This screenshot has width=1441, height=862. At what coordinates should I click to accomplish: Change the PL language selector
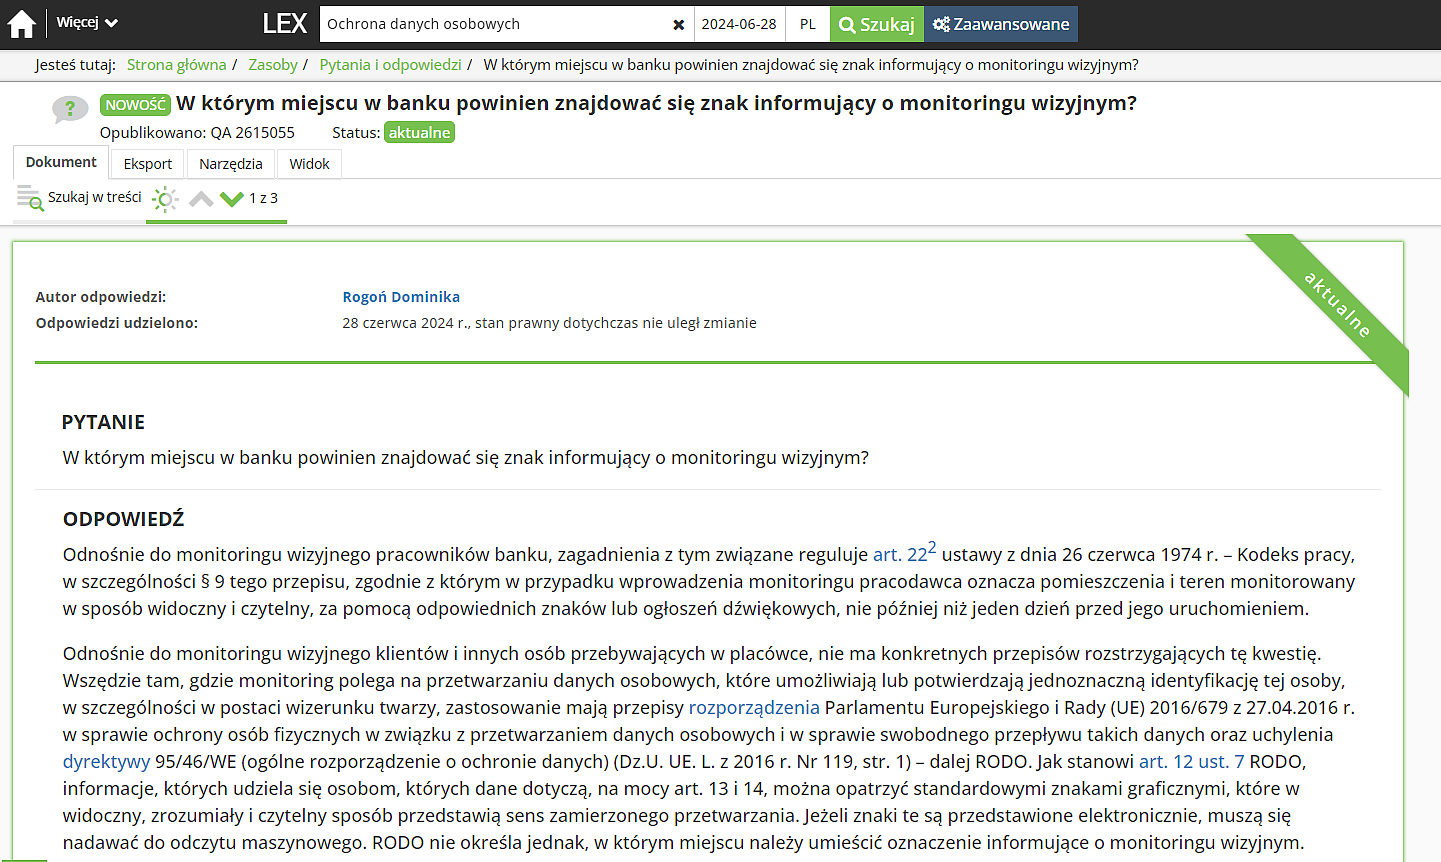tap(808, 24)
